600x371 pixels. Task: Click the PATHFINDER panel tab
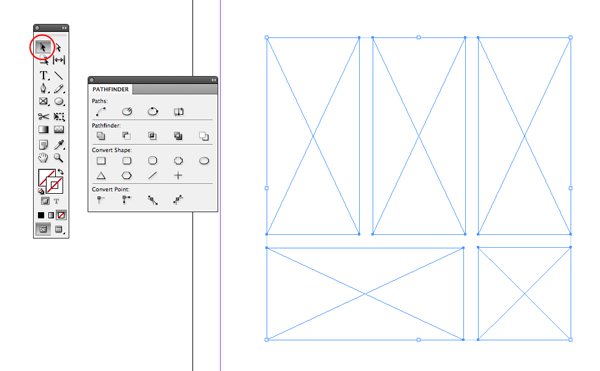(x=110, y=89)
